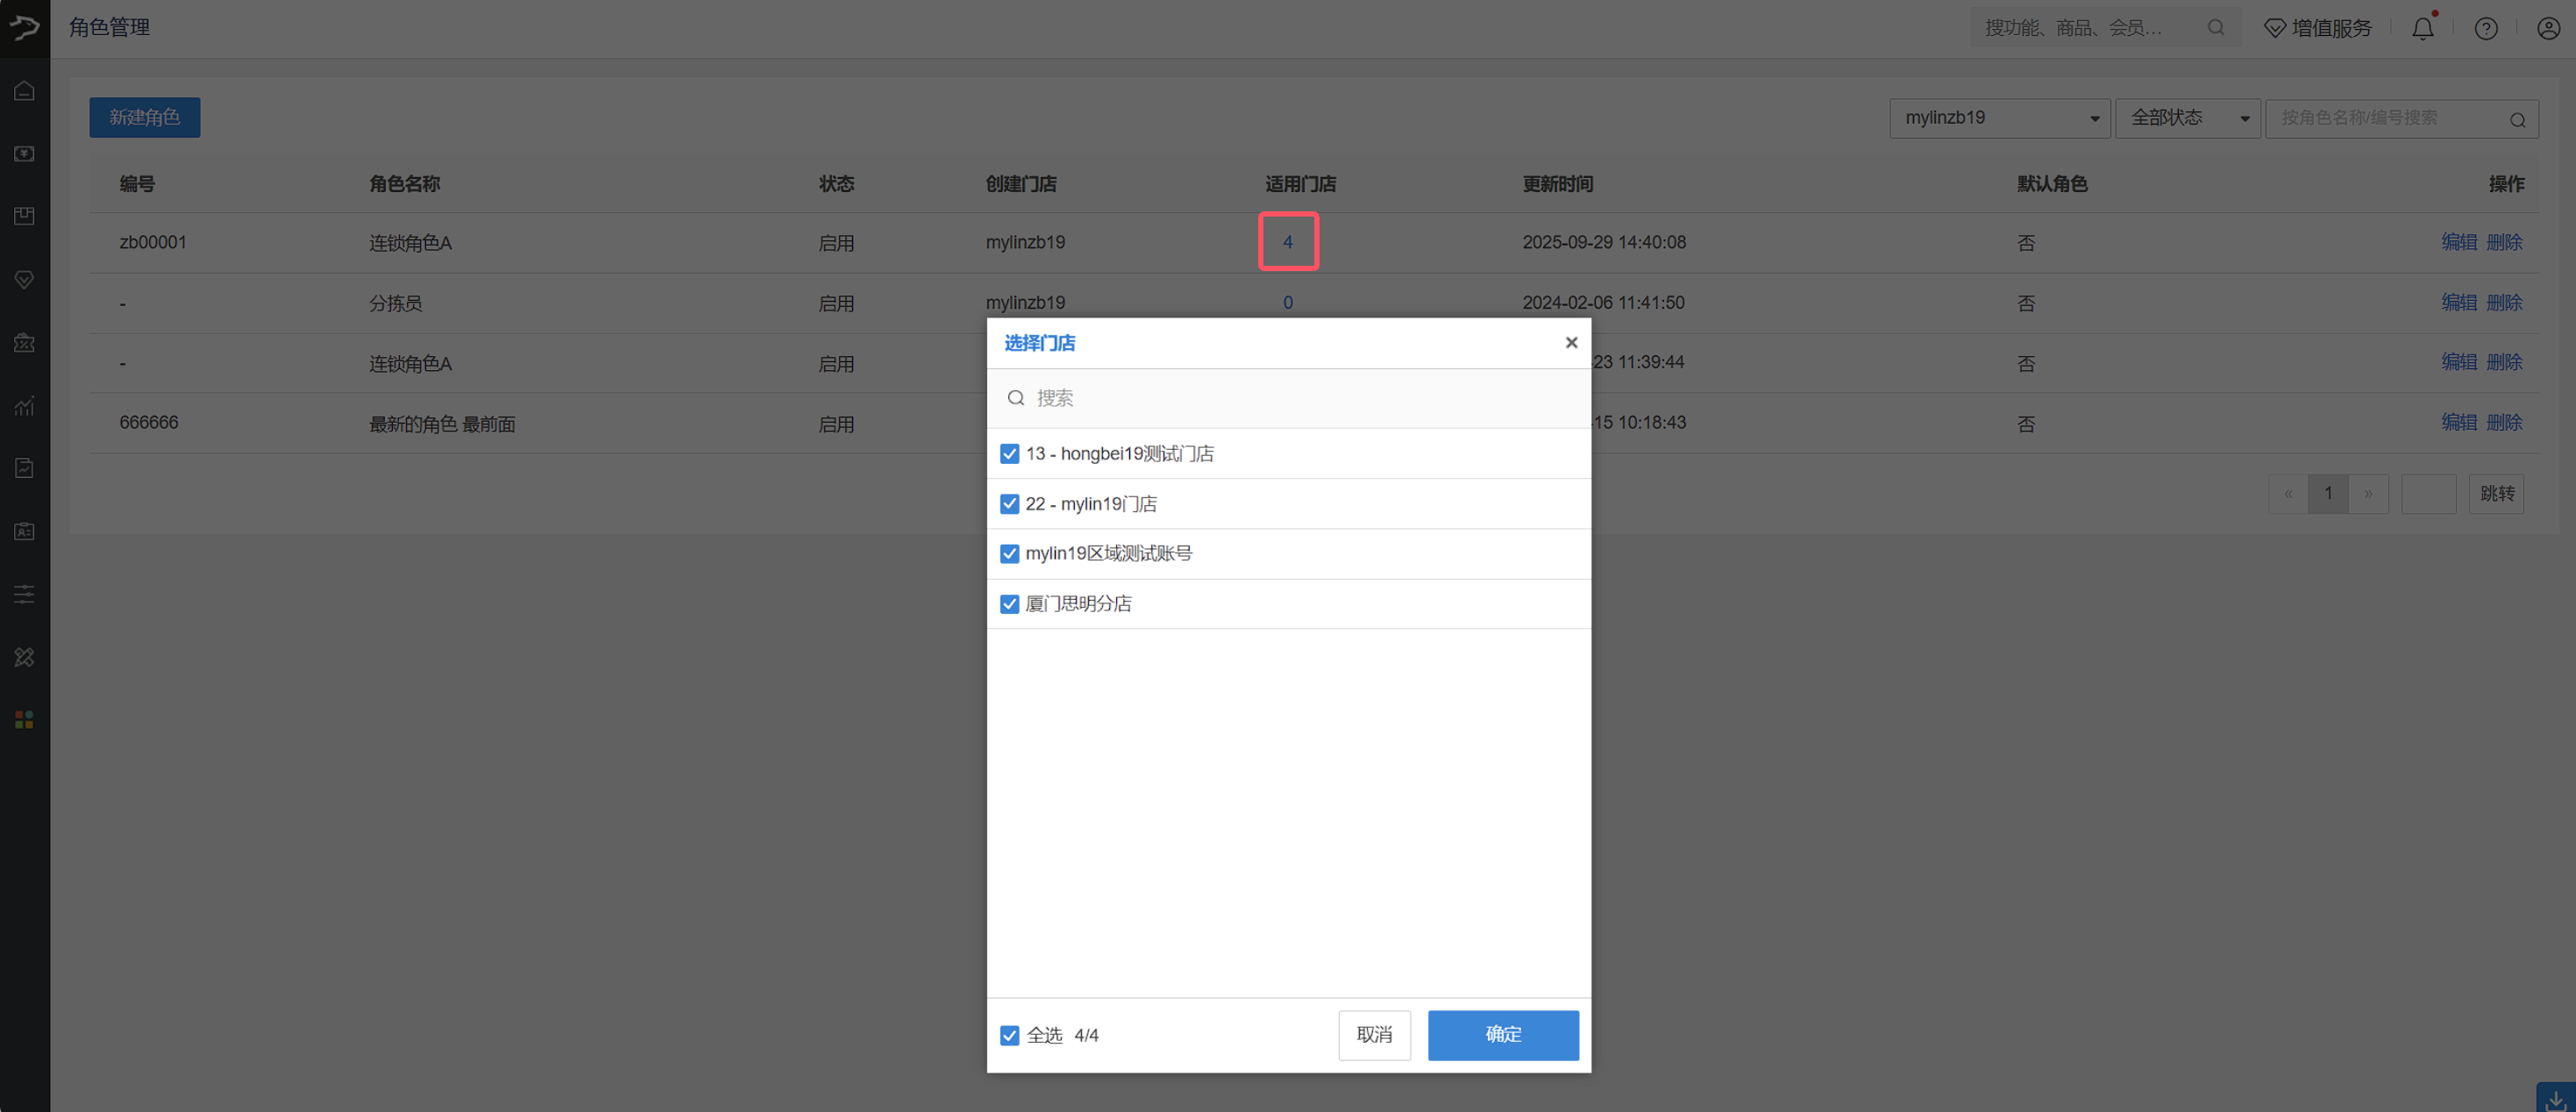Uncheck the 厦门思明分店 store checkbox
Screen dimensions: 2576x1112
click(x=1009, y=604)
